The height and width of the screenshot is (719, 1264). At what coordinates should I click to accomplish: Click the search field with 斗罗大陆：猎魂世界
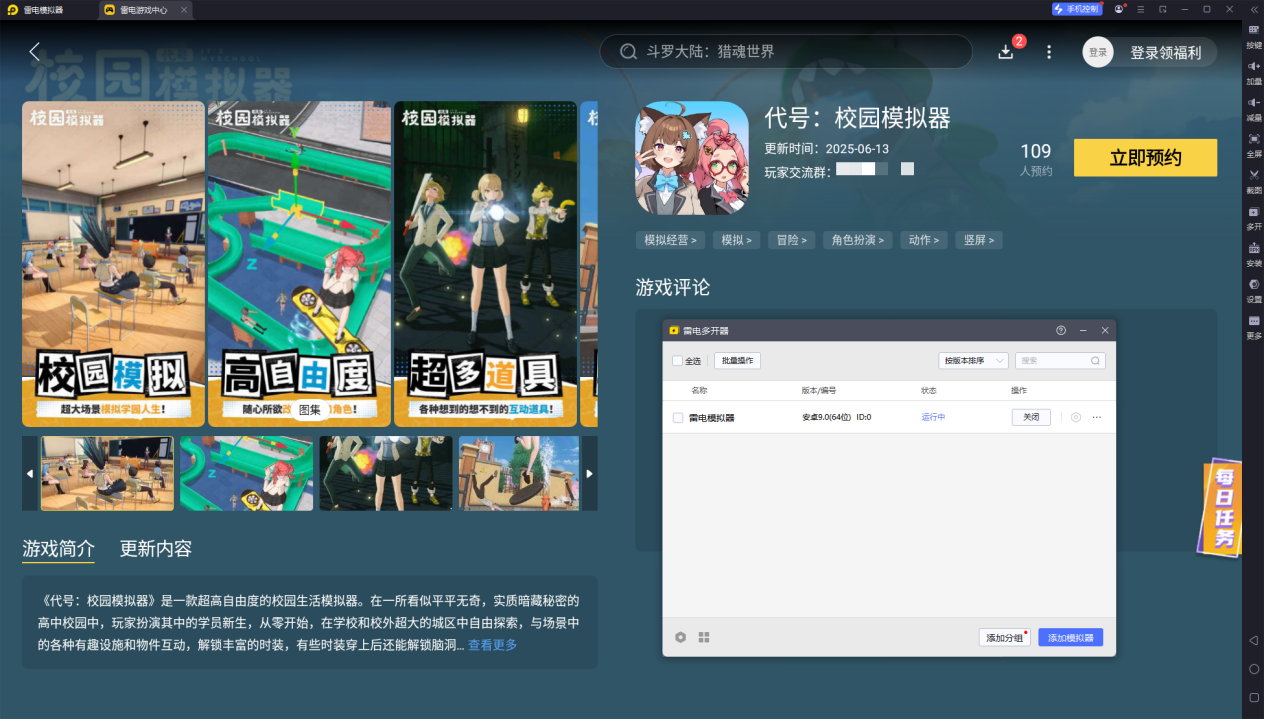[x=786, y=52]
